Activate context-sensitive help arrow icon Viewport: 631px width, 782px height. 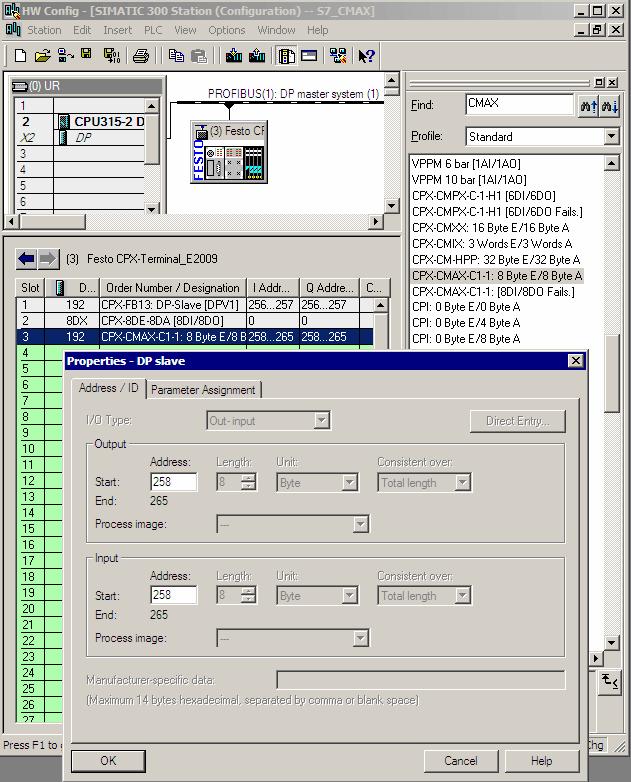click(x=366, y=56)
